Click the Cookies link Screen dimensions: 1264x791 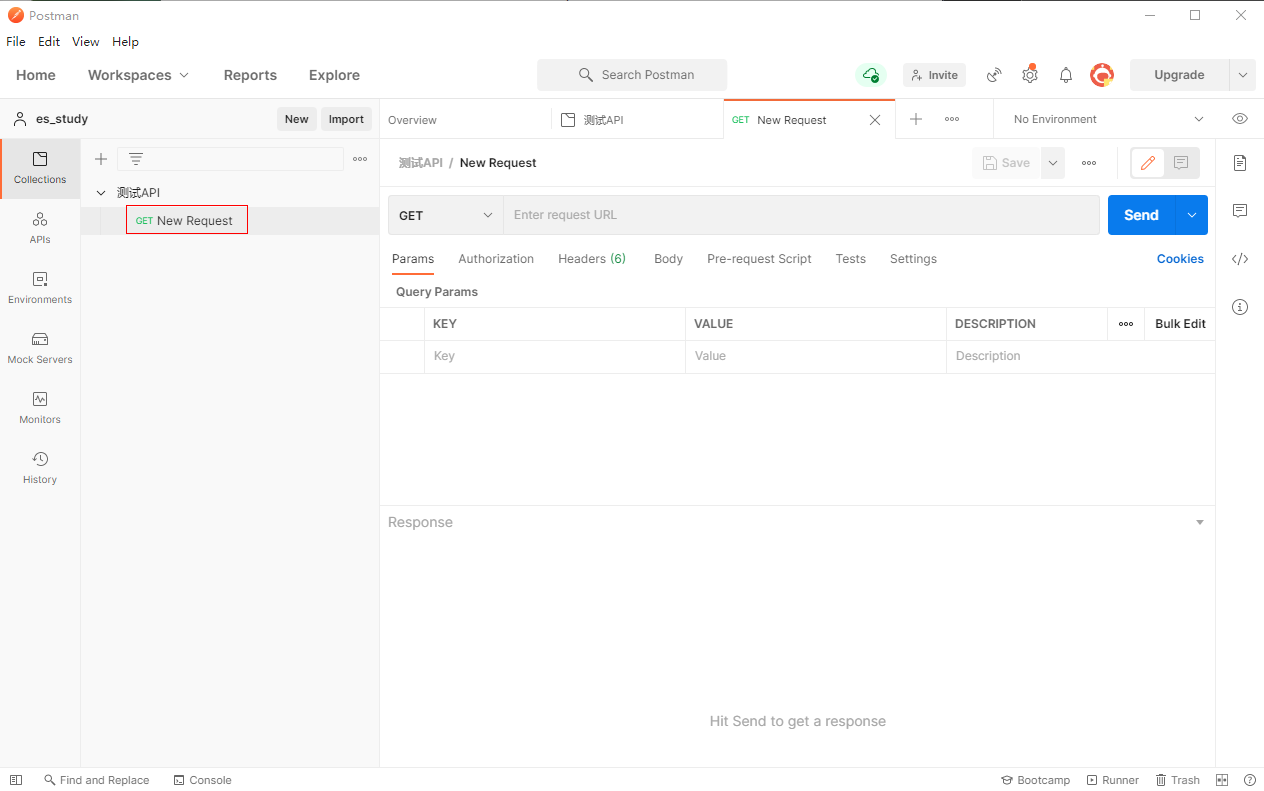coord(1180,259)
